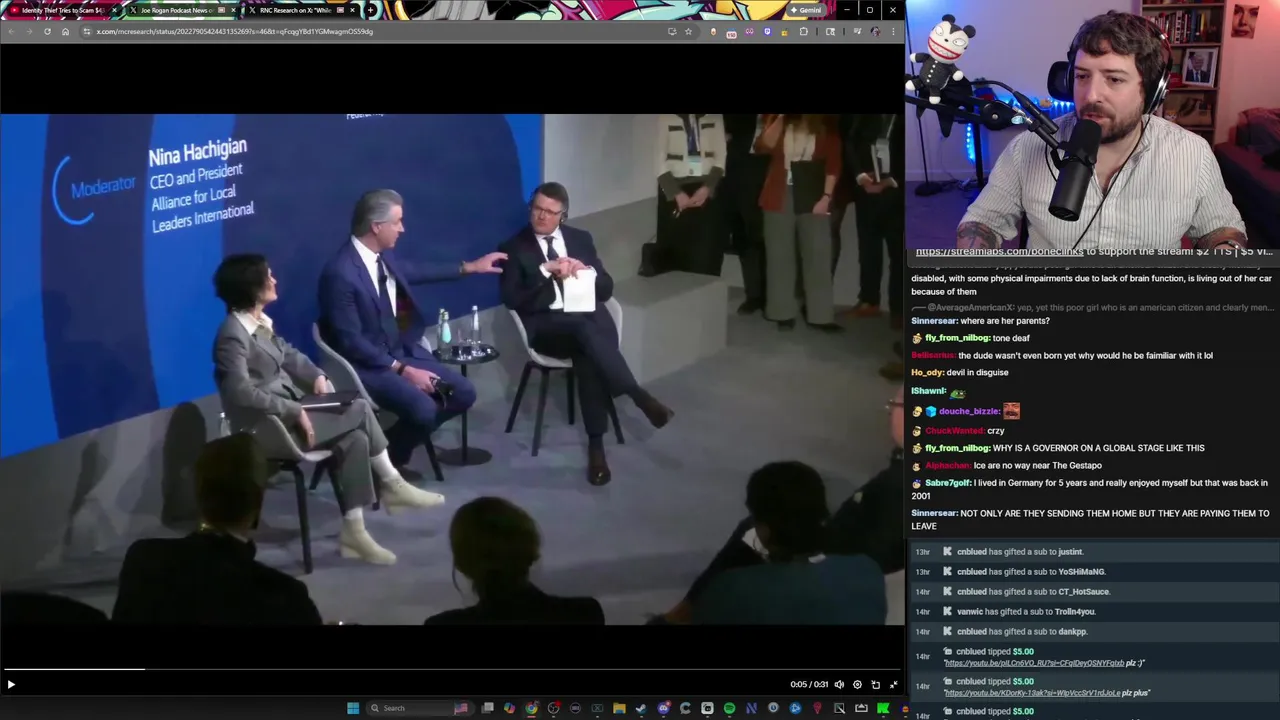This screenshot has height=720, width=1280.
Task: Open a new browser tab with plus
Action: click(370, 10)
